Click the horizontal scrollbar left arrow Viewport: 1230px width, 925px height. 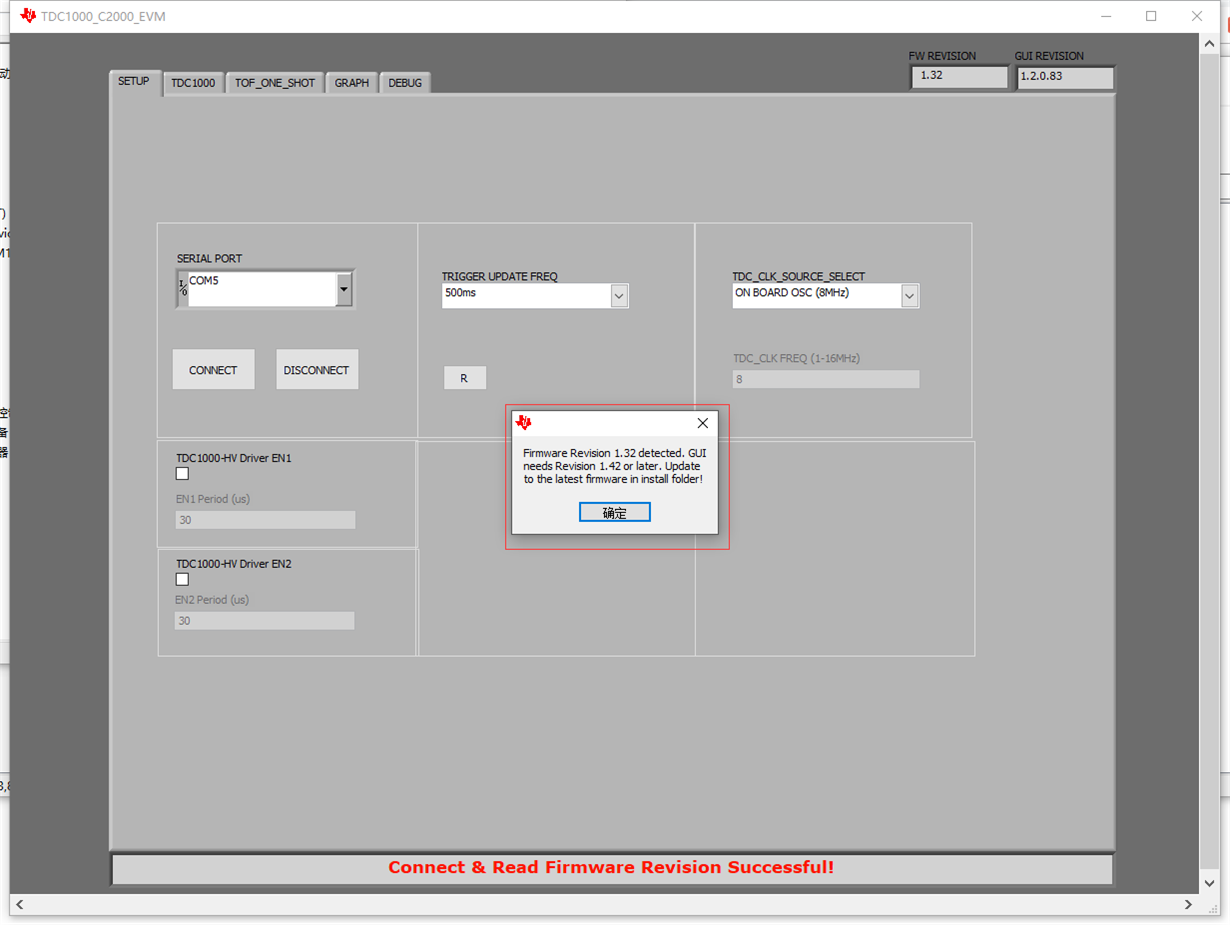click(19, 904)
